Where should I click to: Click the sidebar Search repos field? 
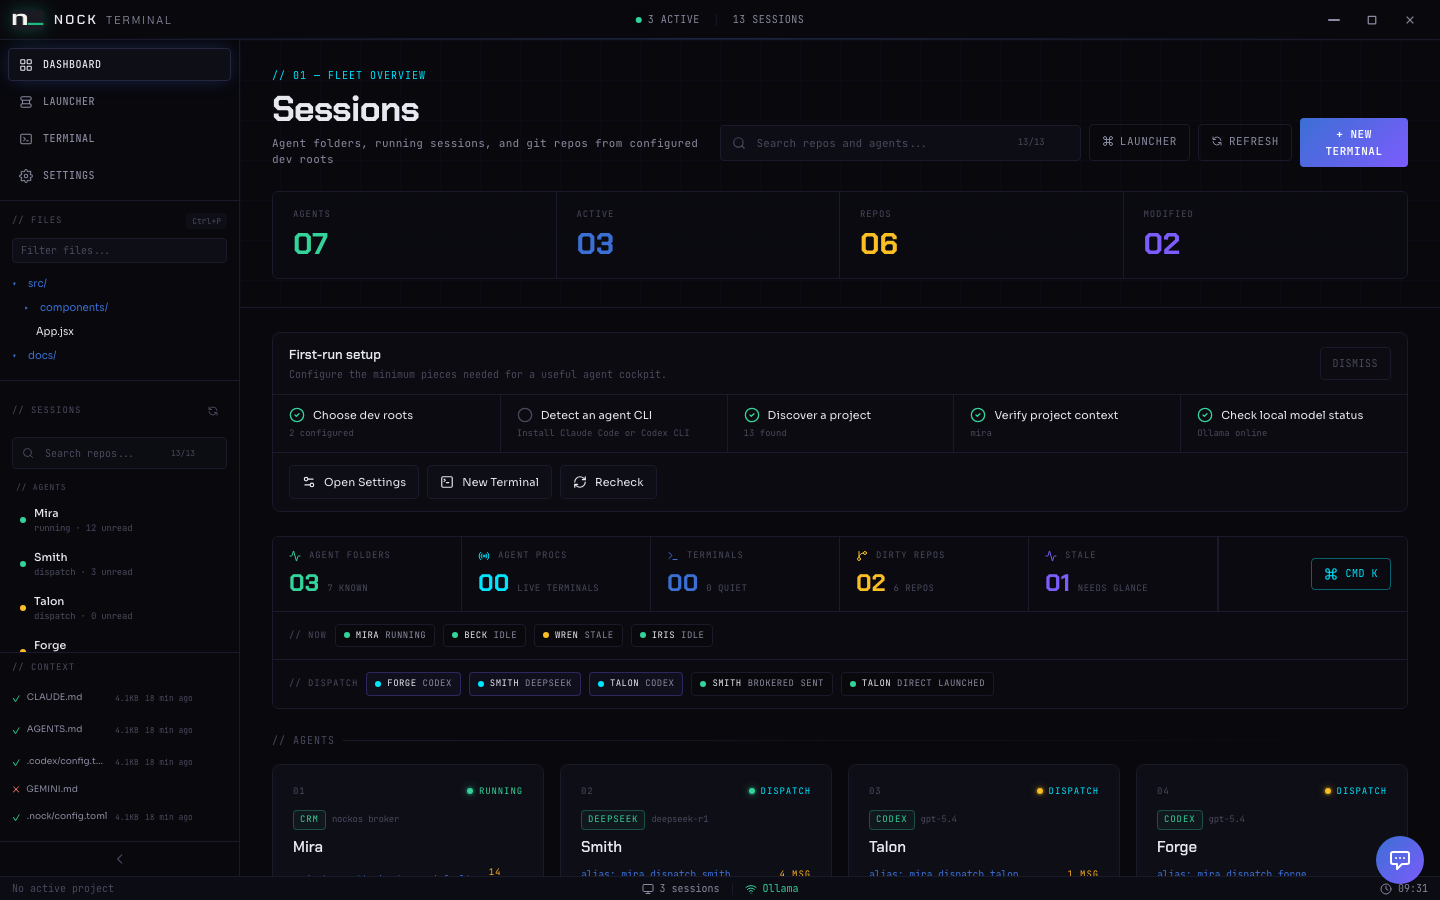(119, 453)
